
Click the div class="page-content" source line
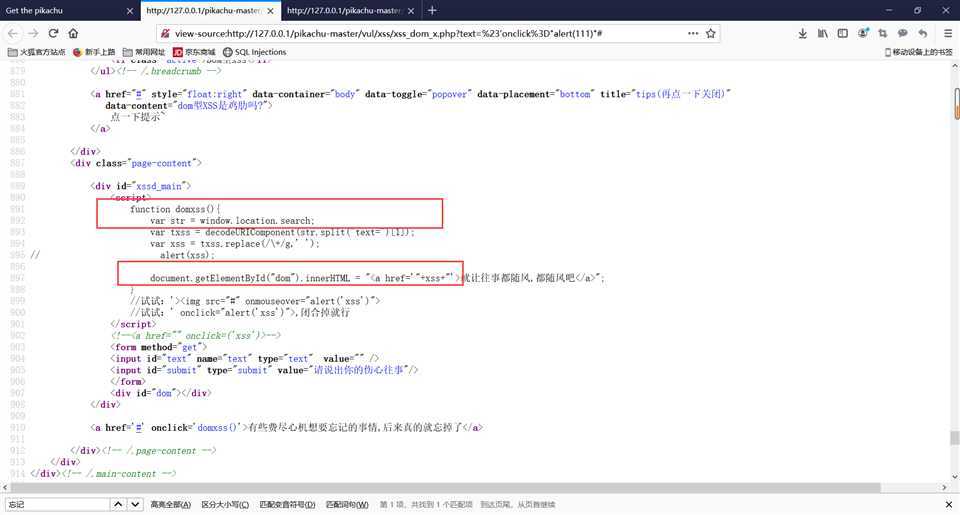tap(136, 164)
